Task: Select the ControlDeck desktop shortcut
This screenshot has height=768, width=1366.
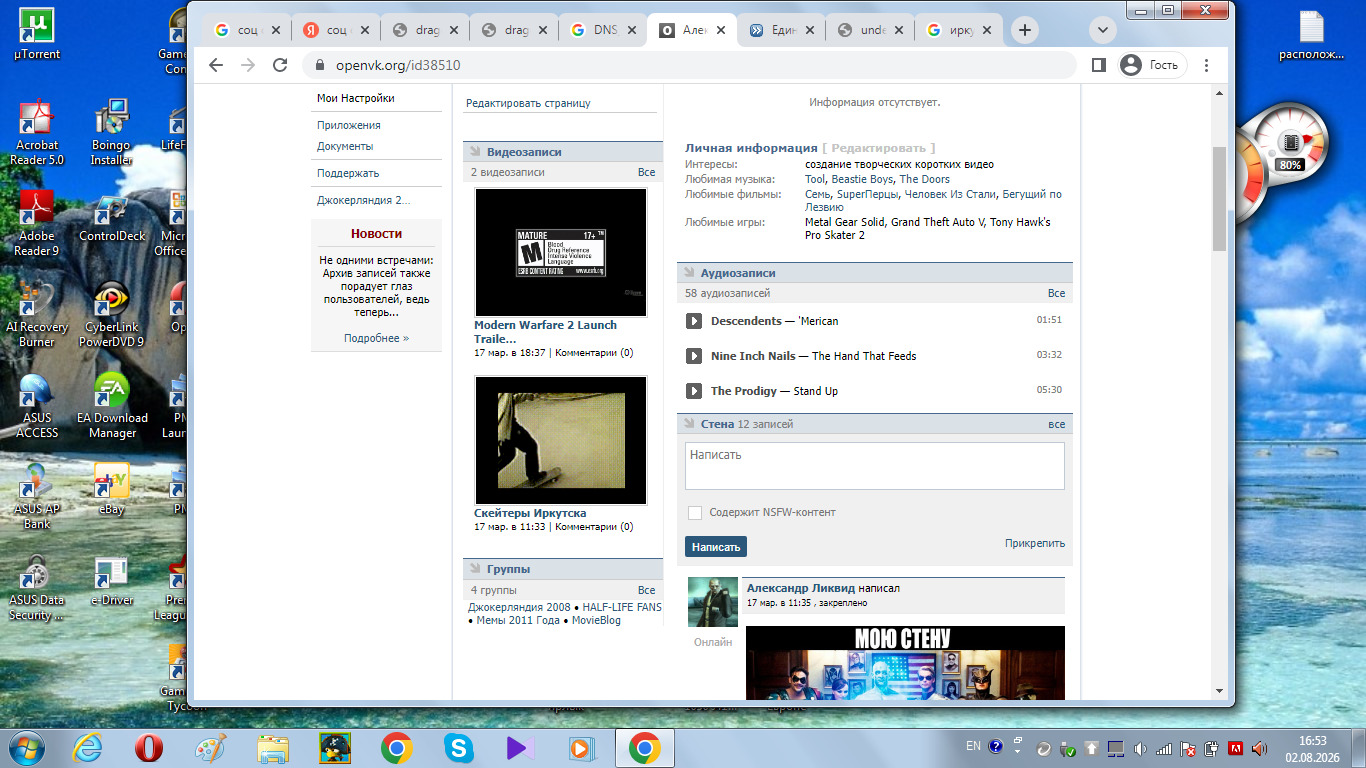Action: tap(112, 220)
